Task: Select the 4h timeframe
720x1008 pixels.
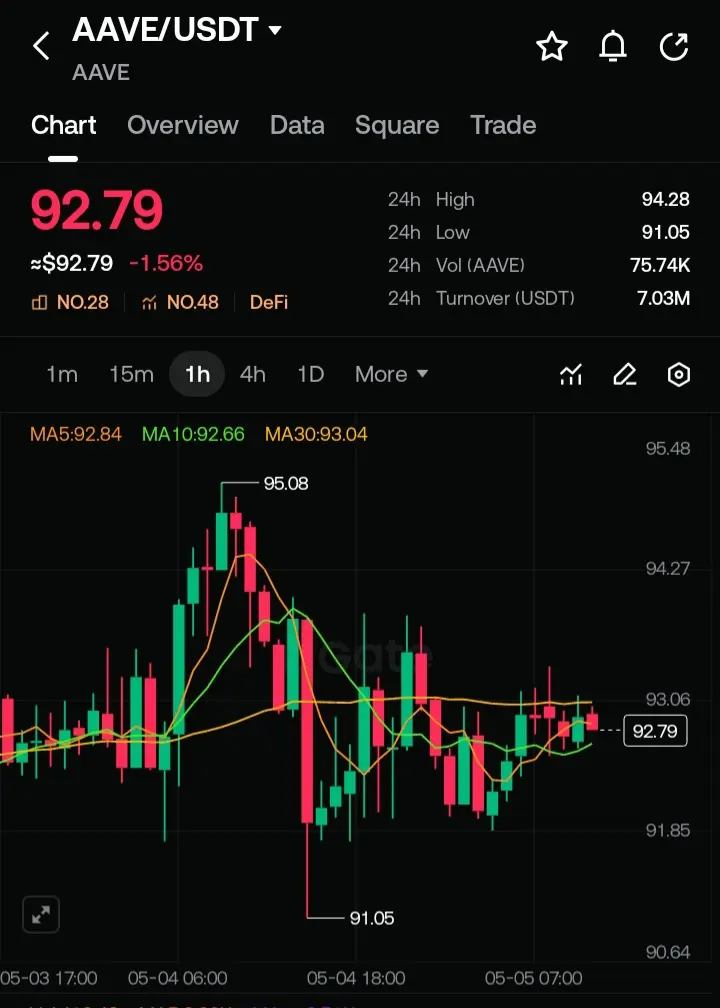Action: 252,374
